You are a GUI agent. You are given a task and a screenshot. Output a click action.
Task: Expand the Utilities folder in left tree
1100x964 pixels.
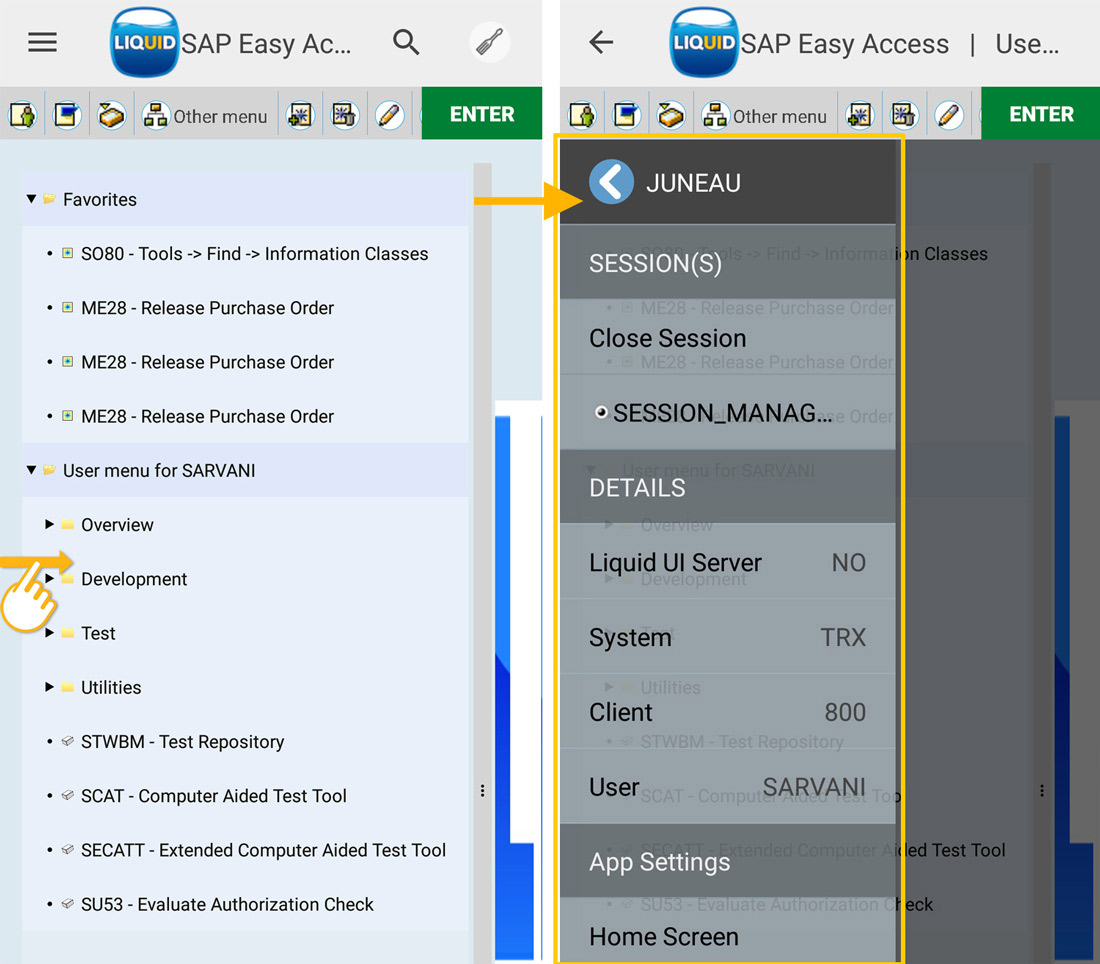[50, 687]
